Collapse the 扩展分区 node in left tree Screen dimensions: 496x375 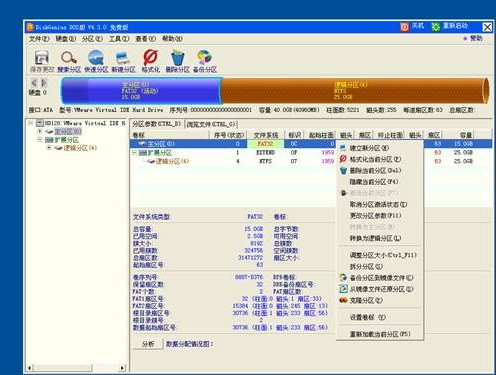pyautogui.click(x=40, y=139)
